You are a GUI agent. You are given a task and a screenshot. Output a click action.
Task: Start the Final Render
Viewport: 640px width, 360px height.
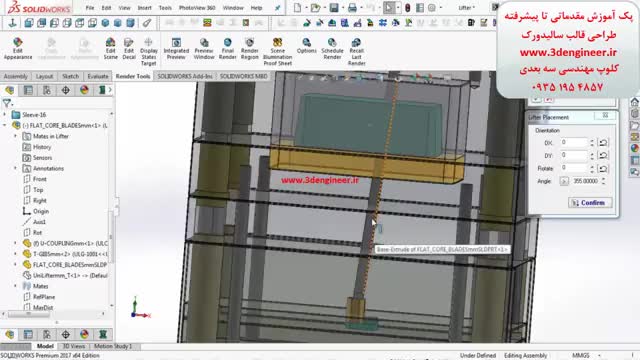(x=227, y=49)
